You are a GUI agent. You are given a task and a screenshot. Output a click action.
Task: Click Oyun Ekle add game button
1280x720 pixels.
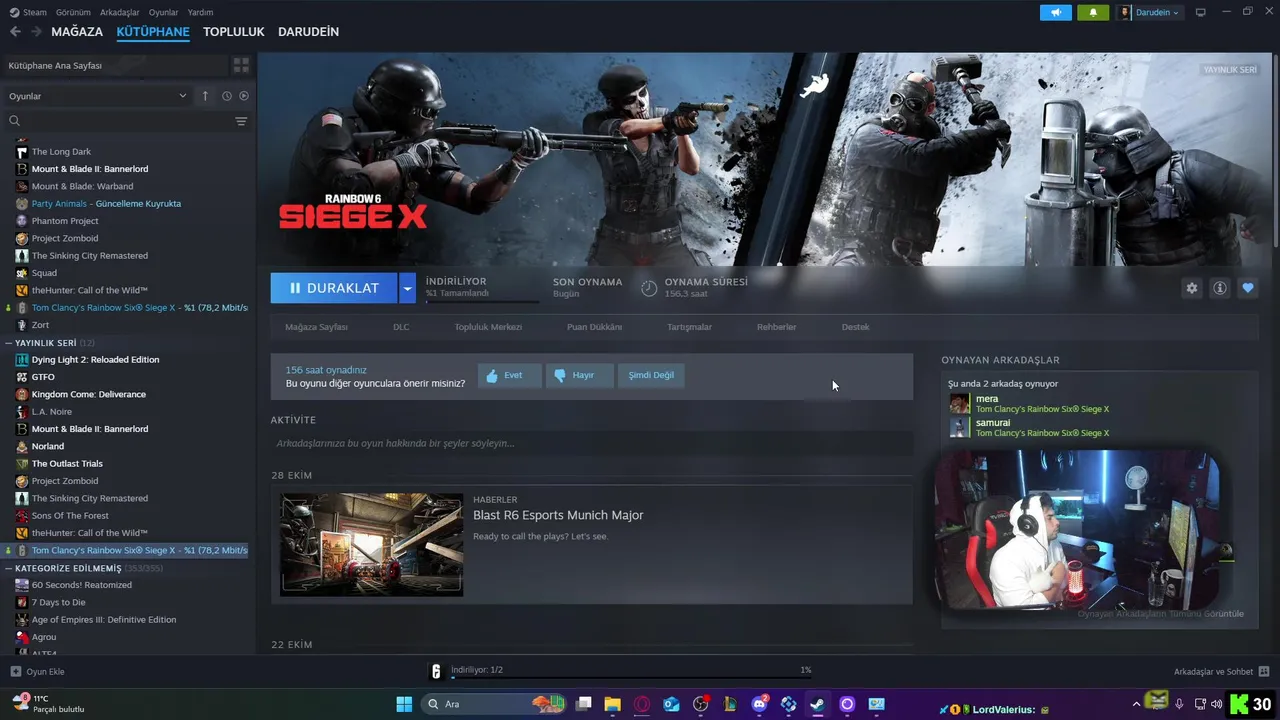click(37, 671)
